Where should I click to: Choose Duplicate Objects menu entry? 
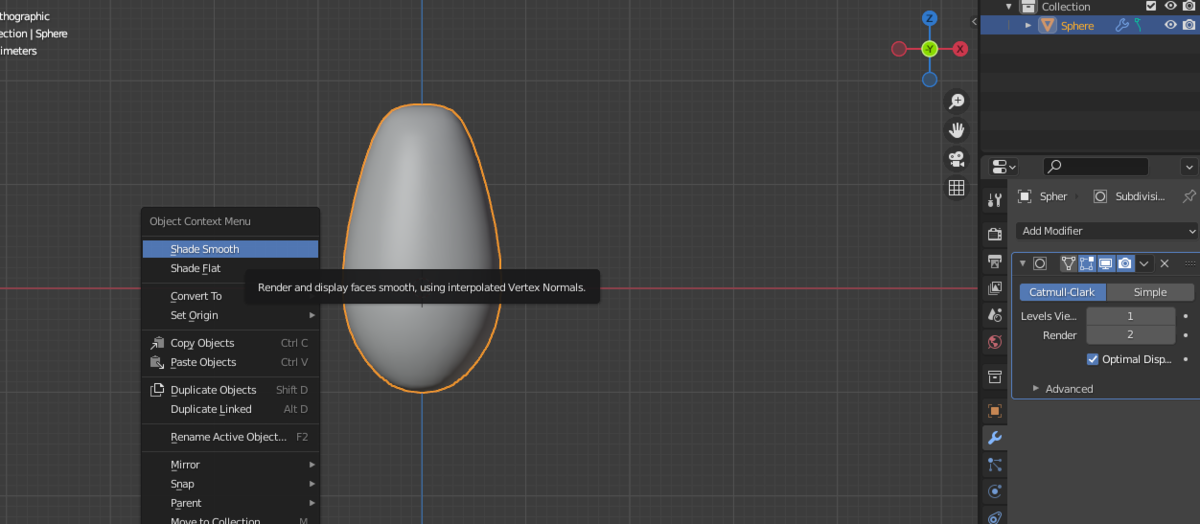click(230, 390)
